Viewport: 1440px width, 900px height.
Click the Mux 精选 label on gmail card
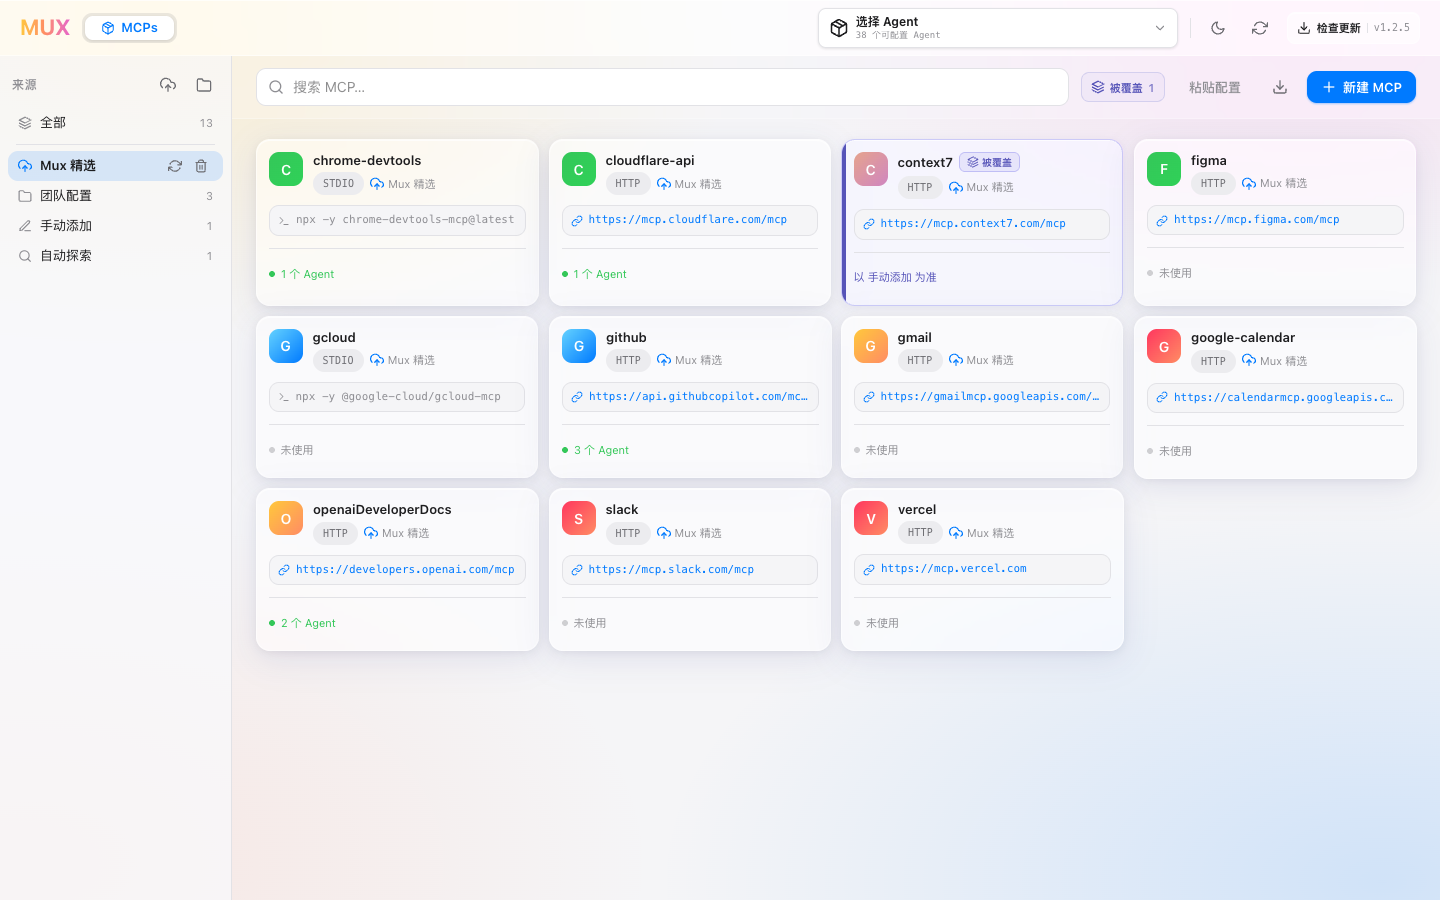pyautogui.click(x=990, y=360)
